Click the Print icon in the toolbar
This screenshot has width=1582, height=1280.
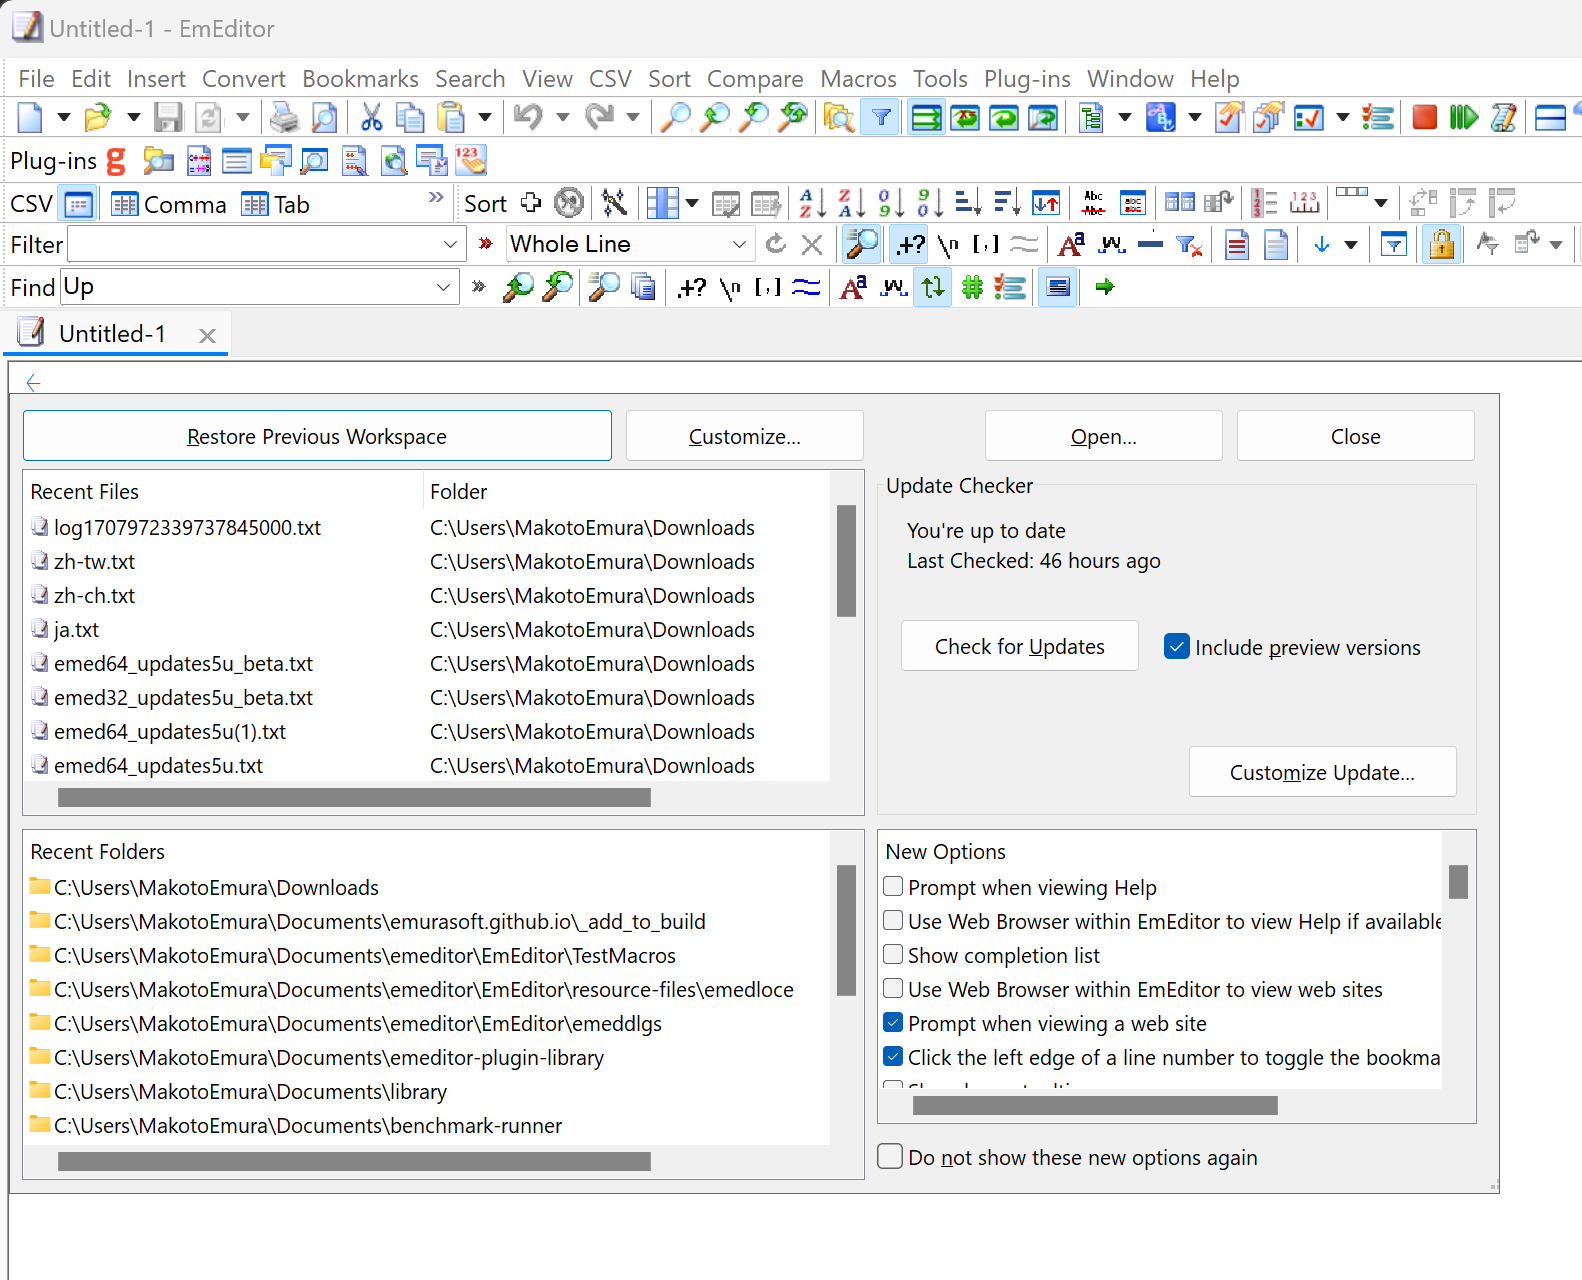(x=285, y=118)
